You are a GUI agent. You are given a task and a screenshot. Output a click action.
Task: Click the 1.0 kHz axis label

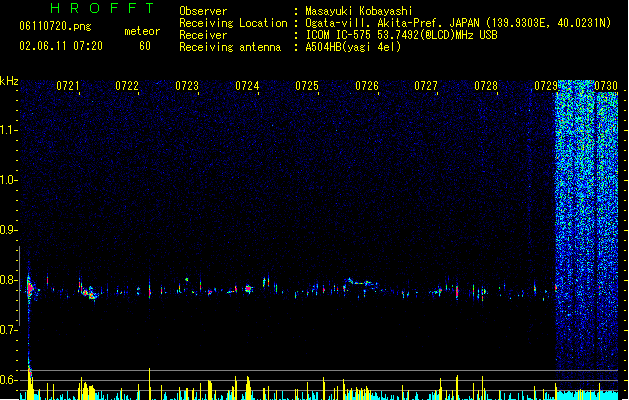[9, 180]
